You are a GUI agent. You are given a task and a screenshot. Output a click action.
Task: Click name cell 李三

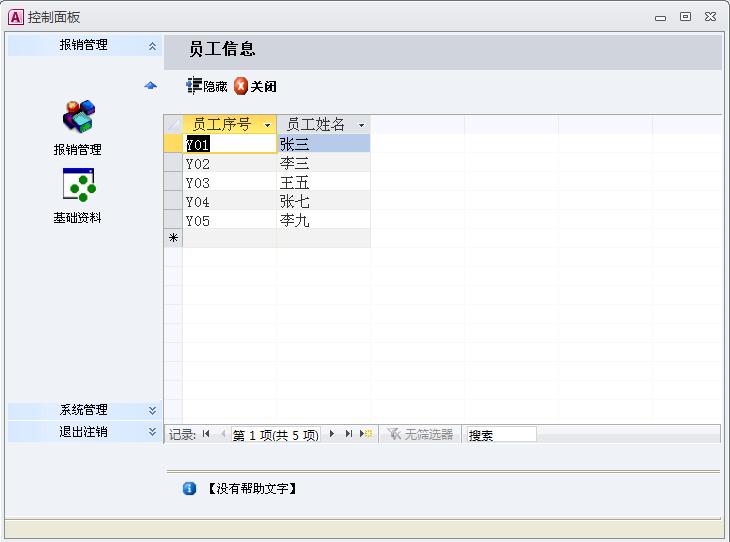324,163
